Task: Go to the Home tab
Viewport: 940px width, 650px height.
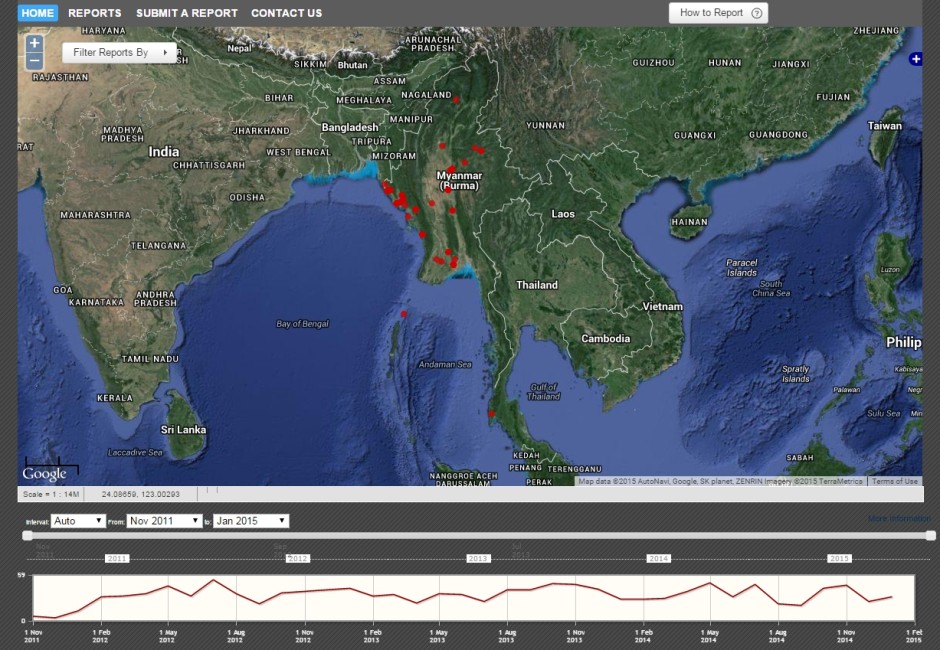Action: coord(38,13)
